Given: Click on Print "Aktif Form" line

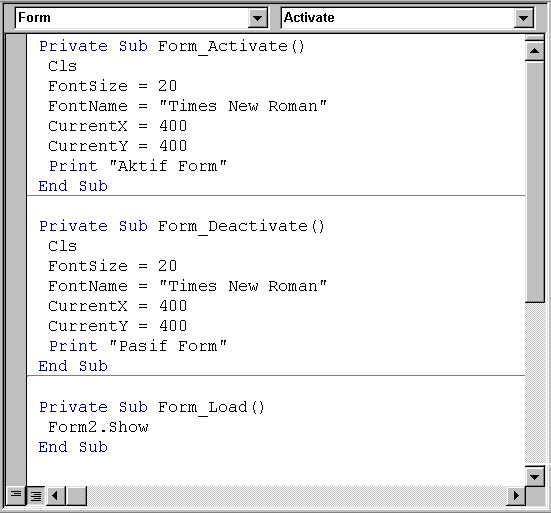Looking at the screenshot, I should click(x=138, y=166).
